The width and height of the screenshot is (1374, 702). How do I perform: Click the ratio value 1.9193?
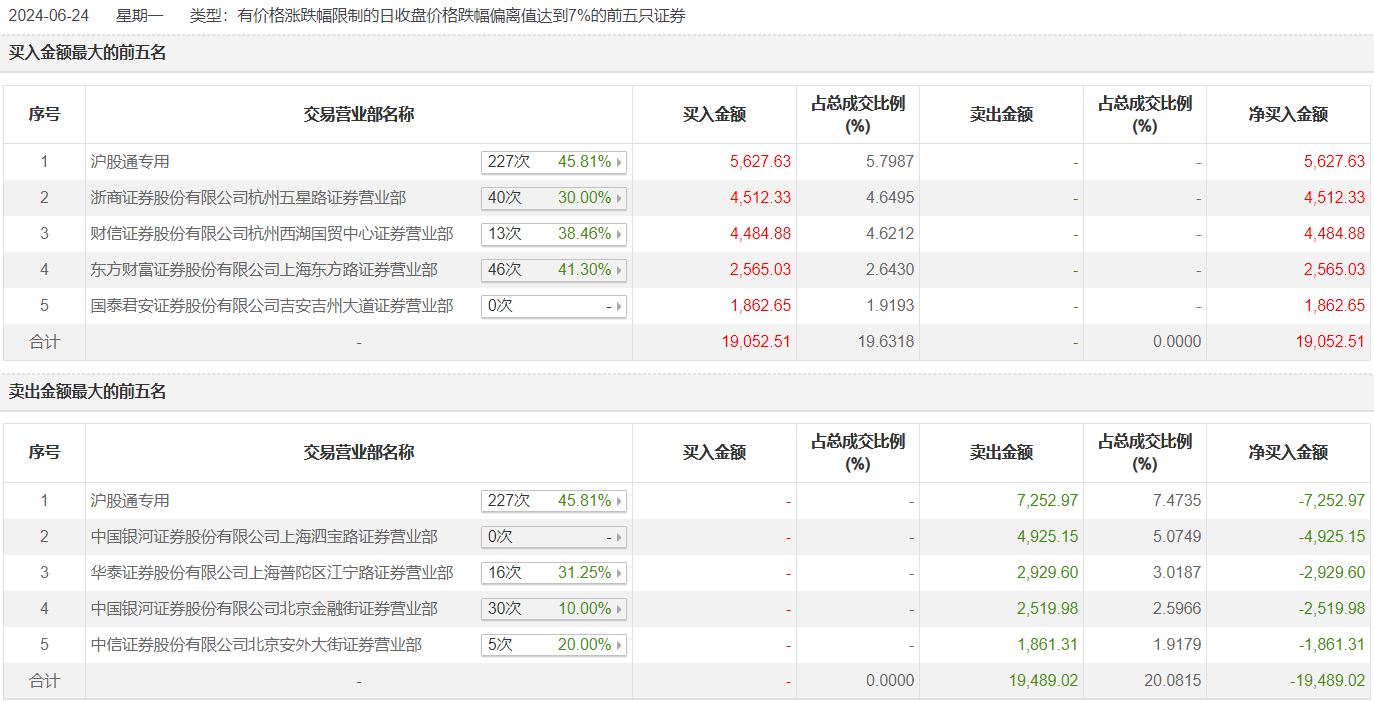(x=890, y=306)
